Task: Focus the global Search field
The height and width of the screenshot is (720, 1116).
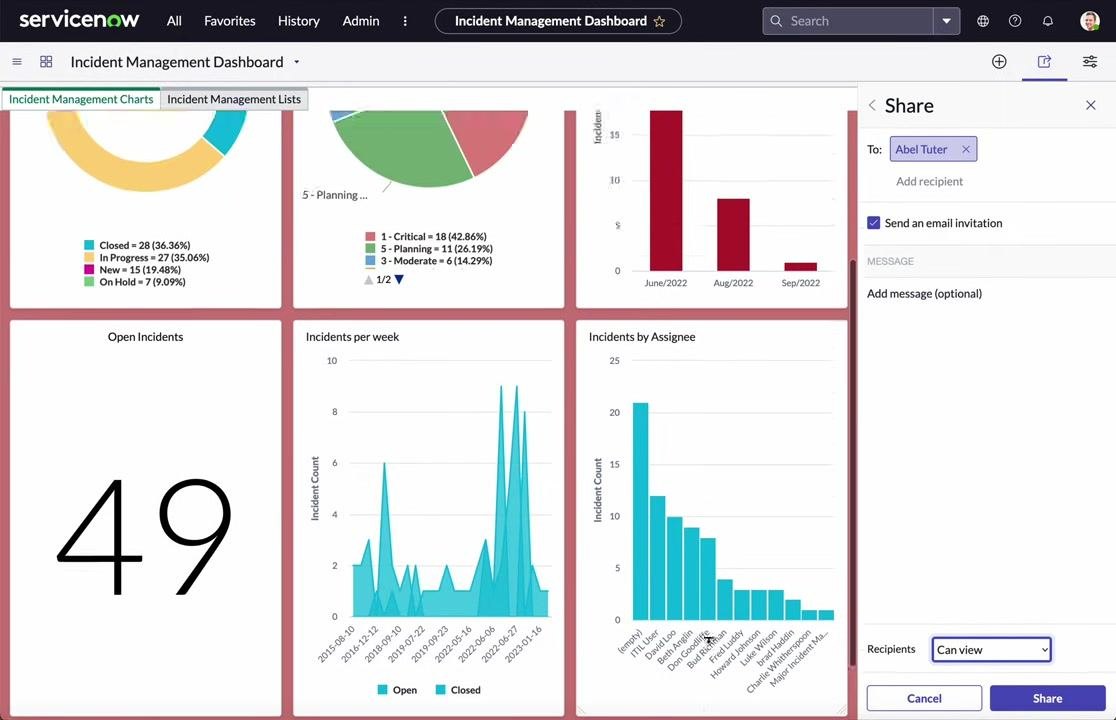Action: tap(848, 21)
